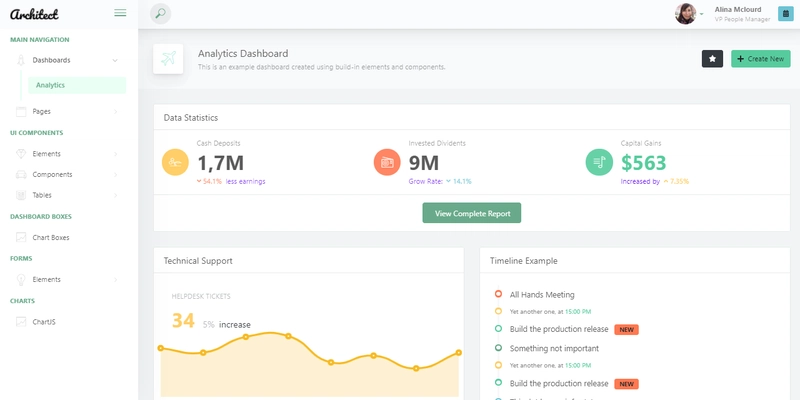The height and width of the screenshot is (400, 800).
Task: Open the search magnifier icon
Action: (160, 14)
